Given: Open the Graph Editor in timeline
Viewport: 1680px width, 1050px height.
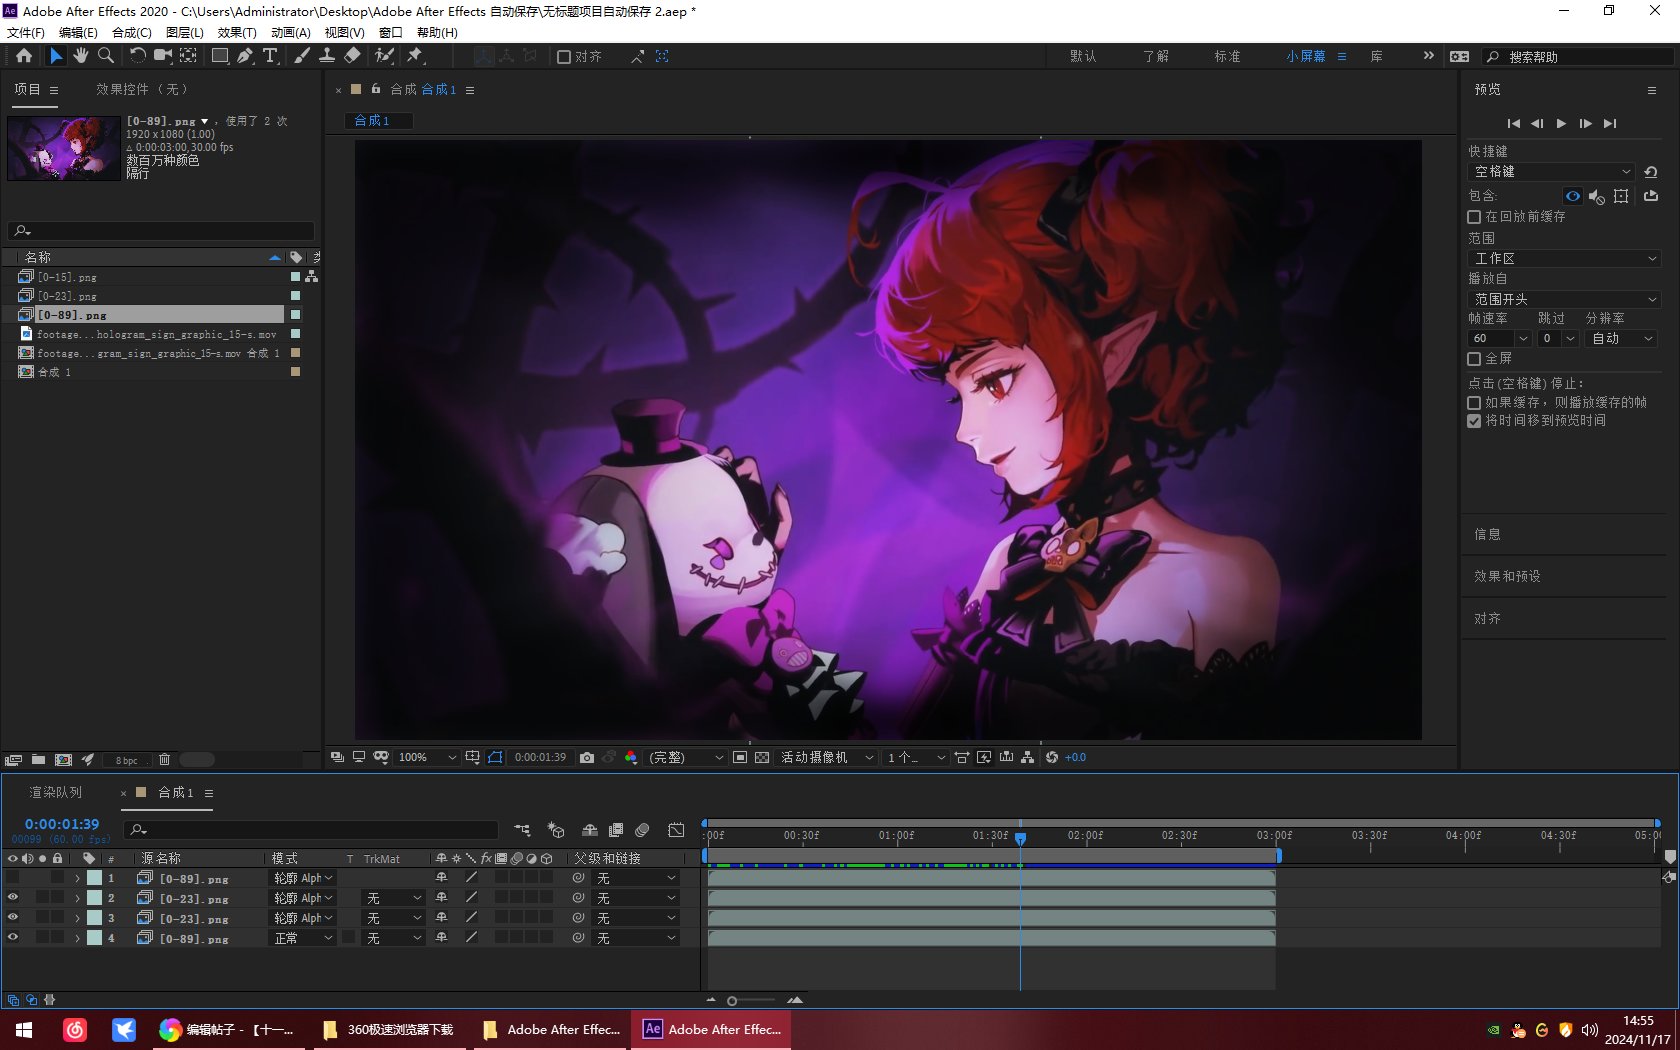Looking at the screenshot, I should [x=676, y=830].
